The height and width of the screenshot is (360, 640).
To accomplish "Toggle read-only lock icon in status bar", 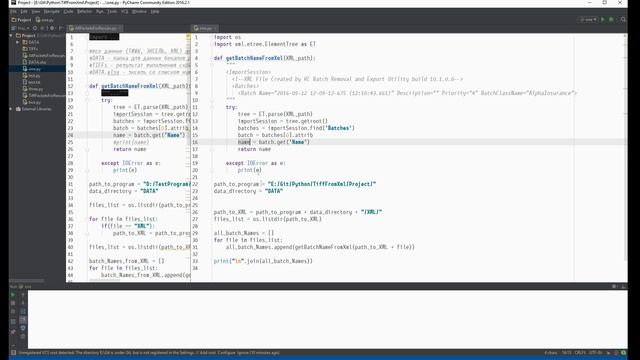I will point(608,353).
